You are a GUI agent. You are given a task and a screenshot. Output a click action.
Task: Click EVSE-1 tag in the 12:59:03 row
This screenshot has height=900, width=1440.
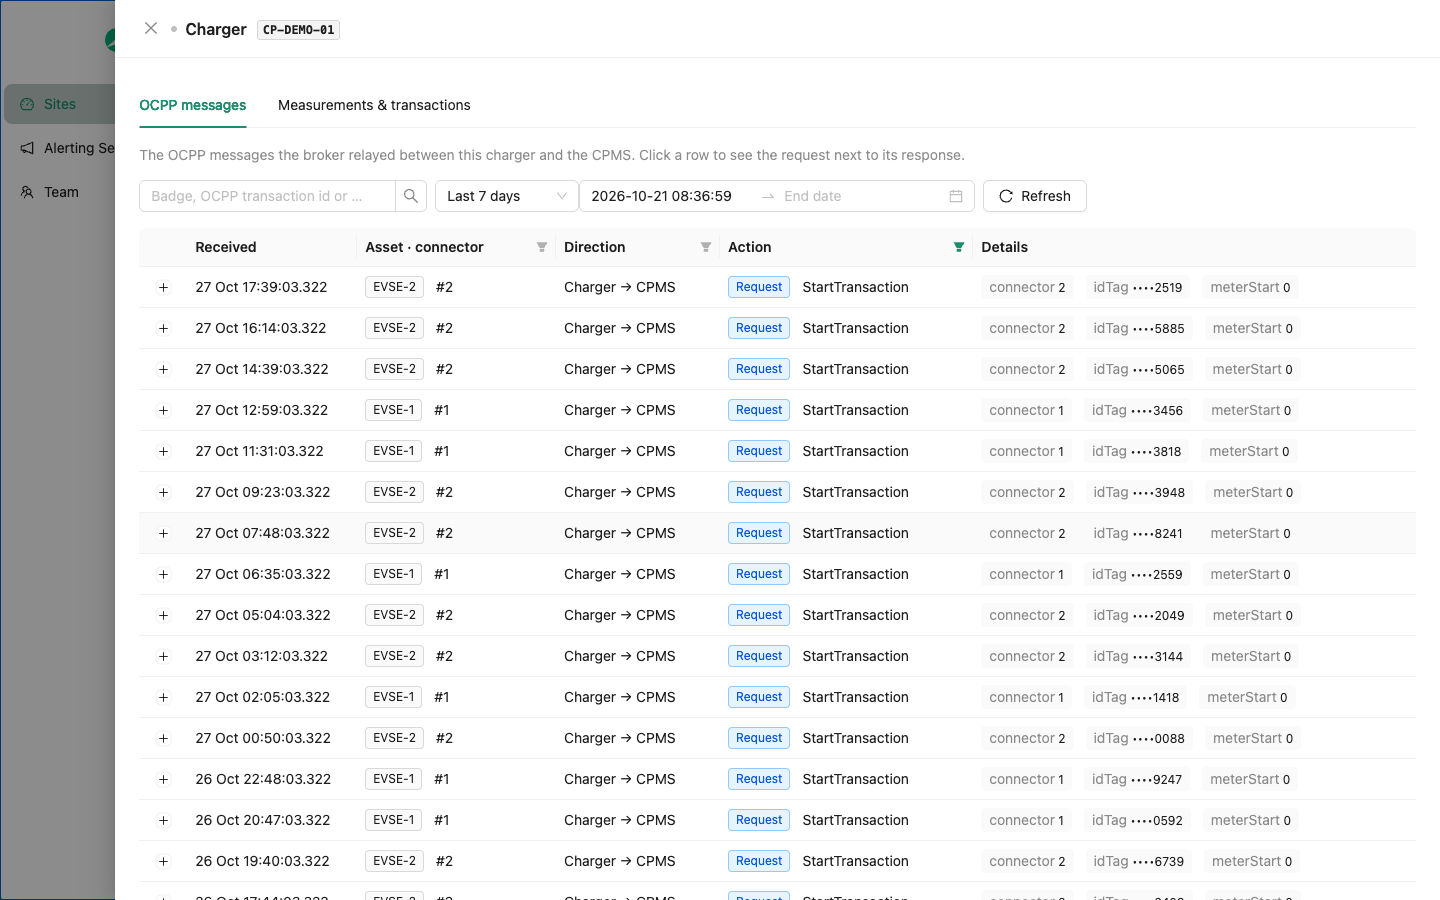tap(393, 410)
